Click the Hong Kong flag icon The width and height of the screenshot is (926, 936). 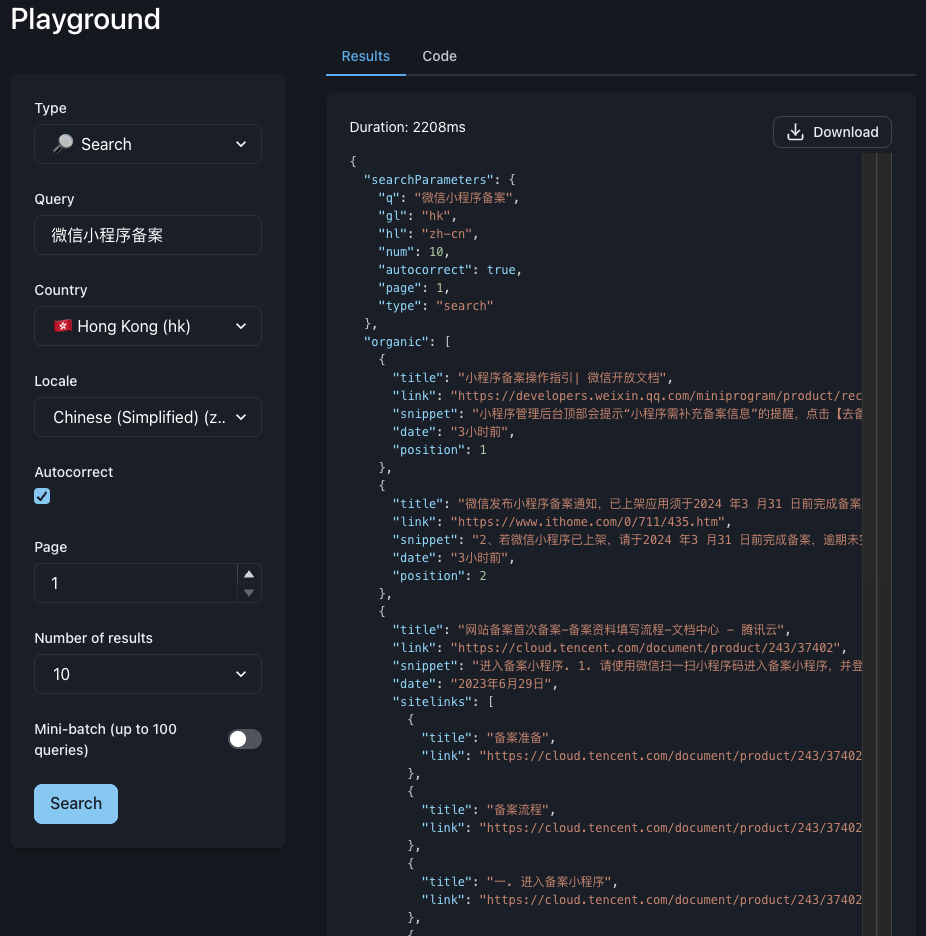pos(62,326)
